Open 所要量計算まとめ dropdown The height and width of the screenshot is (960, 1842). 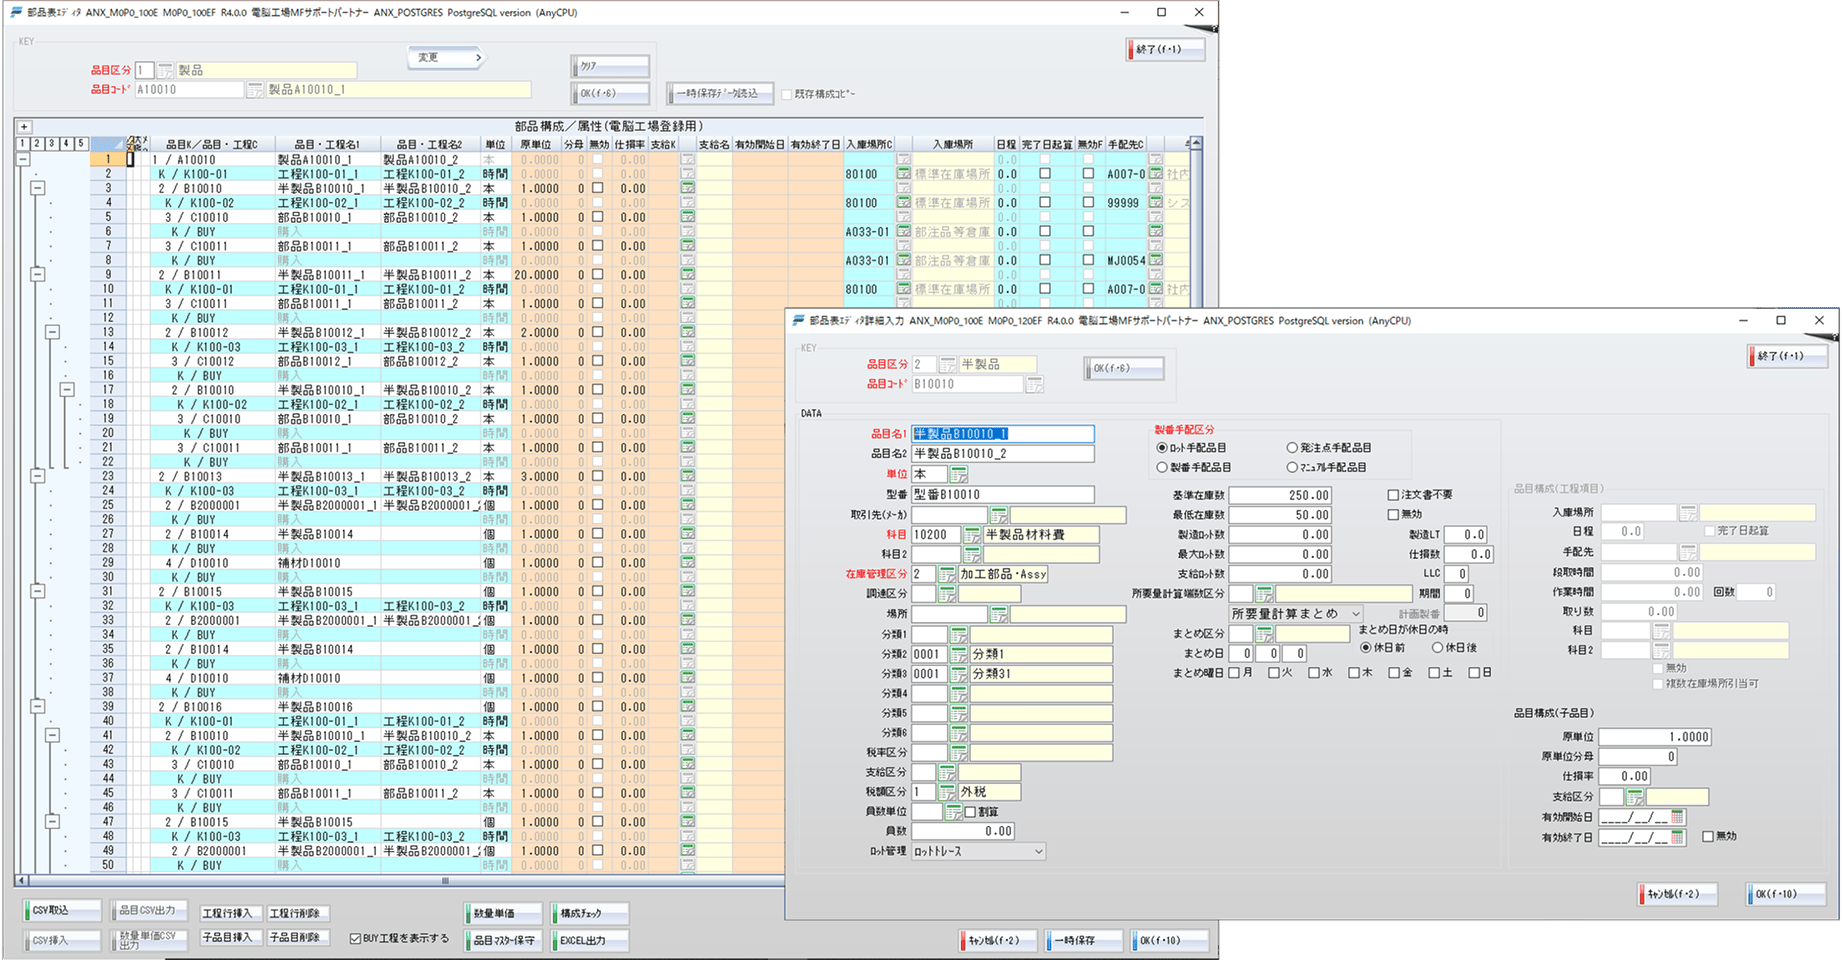(1295, 614)
